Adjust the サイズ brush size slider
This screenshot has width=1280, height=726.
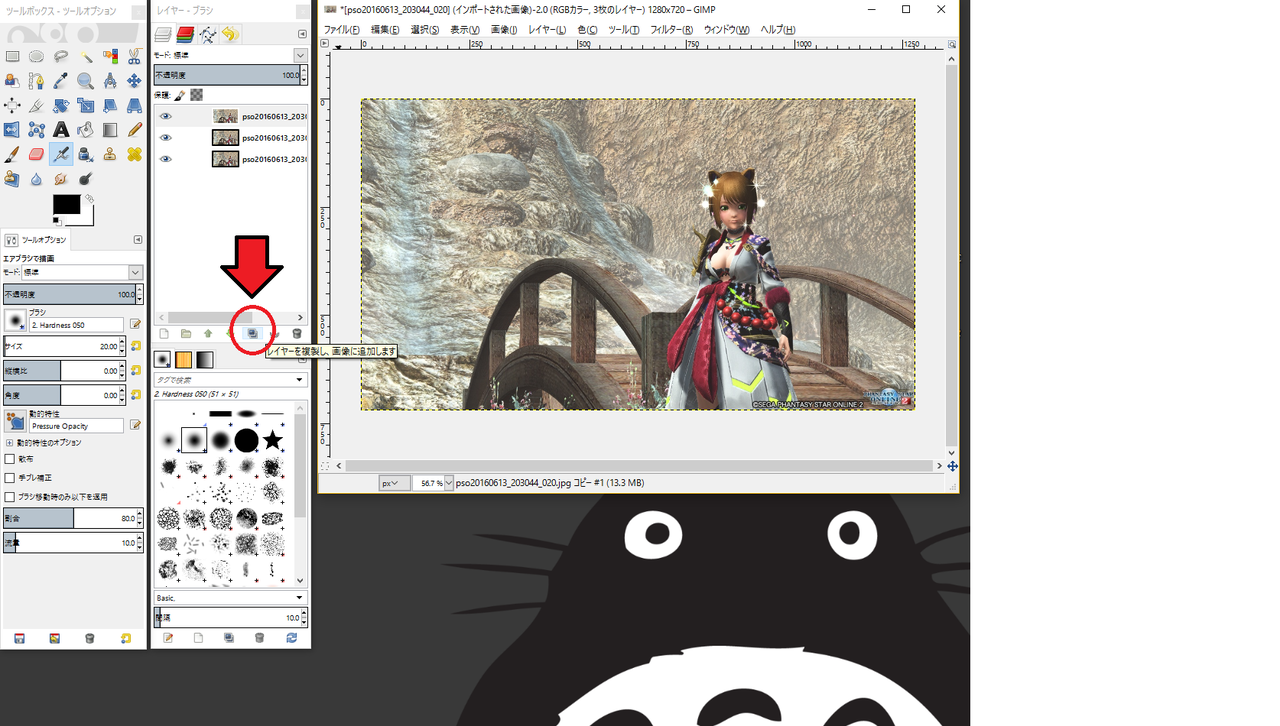tap(62, 346)
